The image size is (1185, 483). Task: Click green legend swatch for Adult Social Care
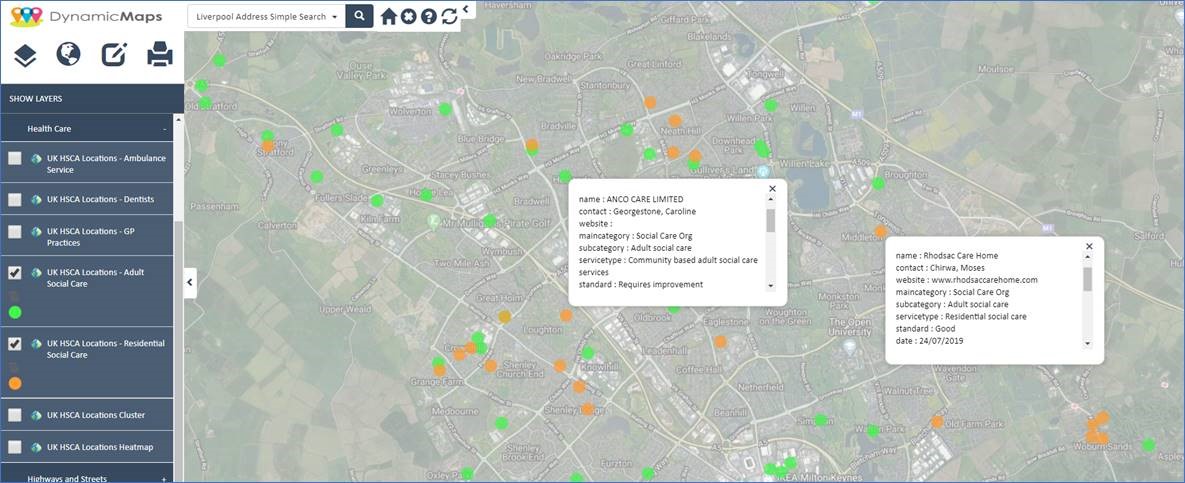(x=14, y=312)
